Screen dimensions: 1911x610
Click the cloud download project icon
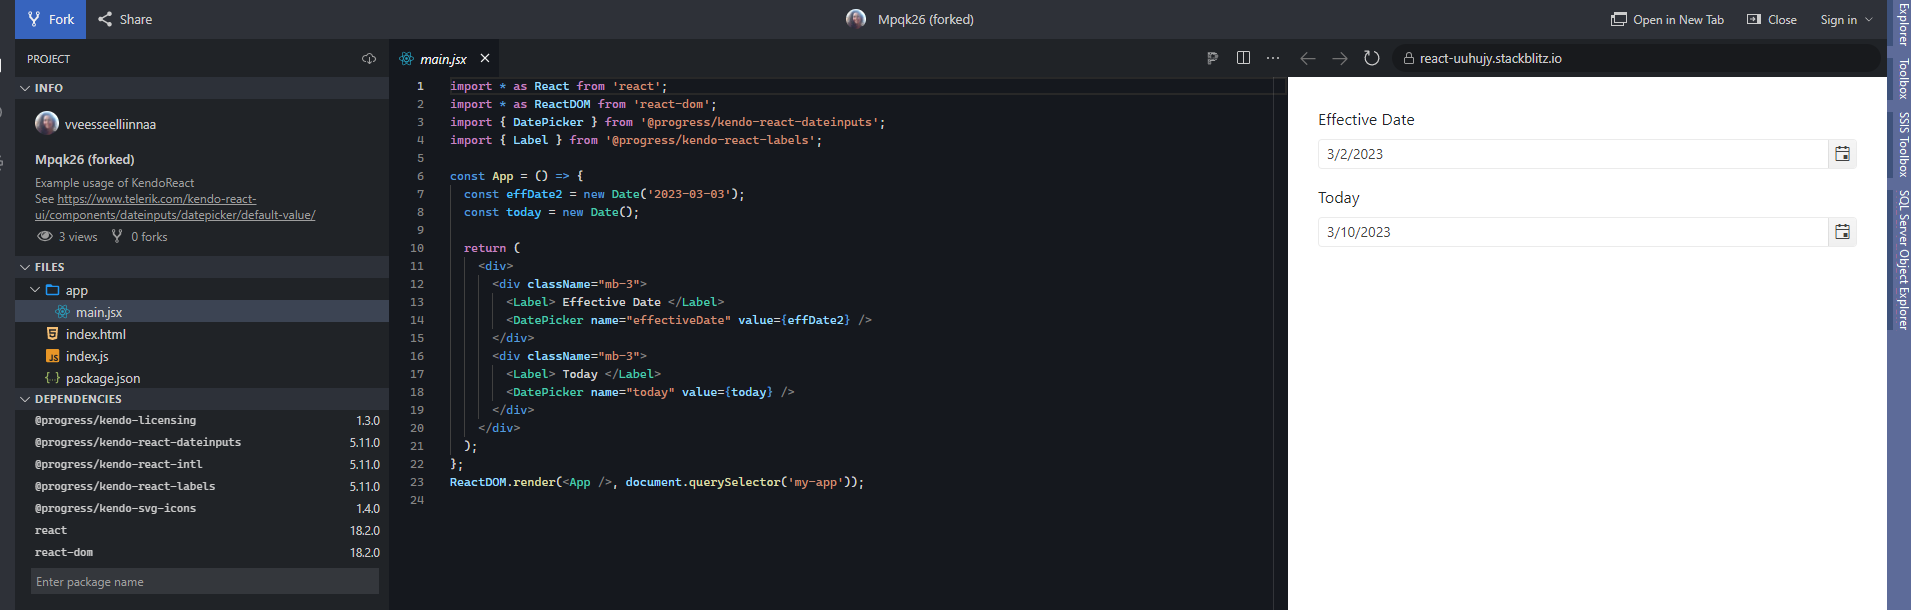click(x=369, y=59)
